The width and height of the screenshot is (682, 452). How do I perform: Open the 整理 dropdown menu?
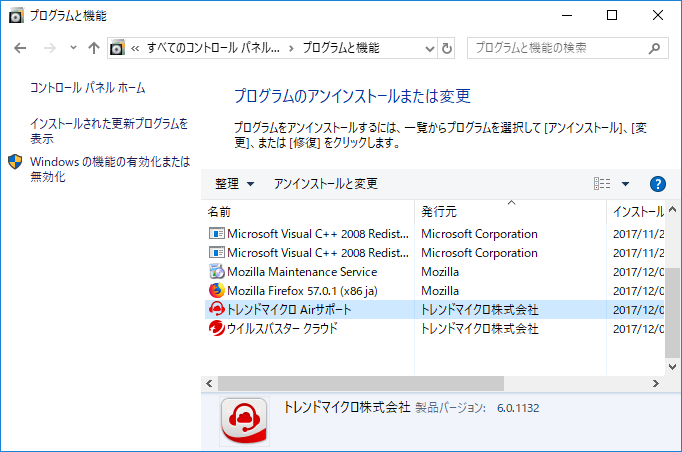(234, 184)
